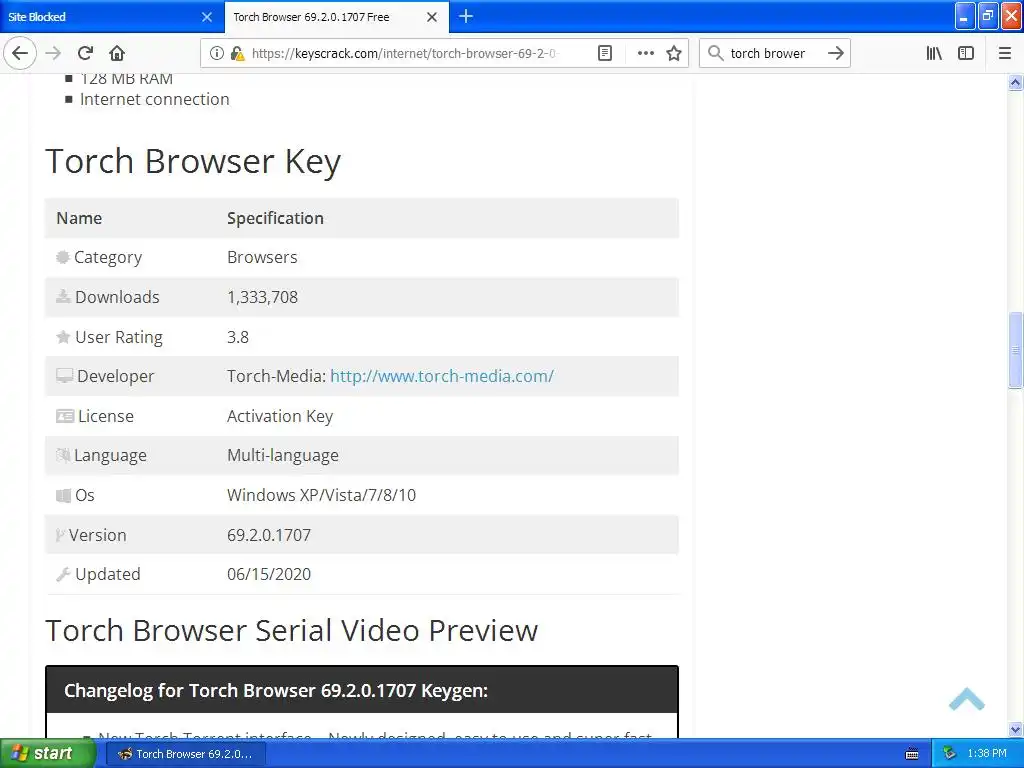
Task: Click the 'Name' column header
Action: pos(79,218)
